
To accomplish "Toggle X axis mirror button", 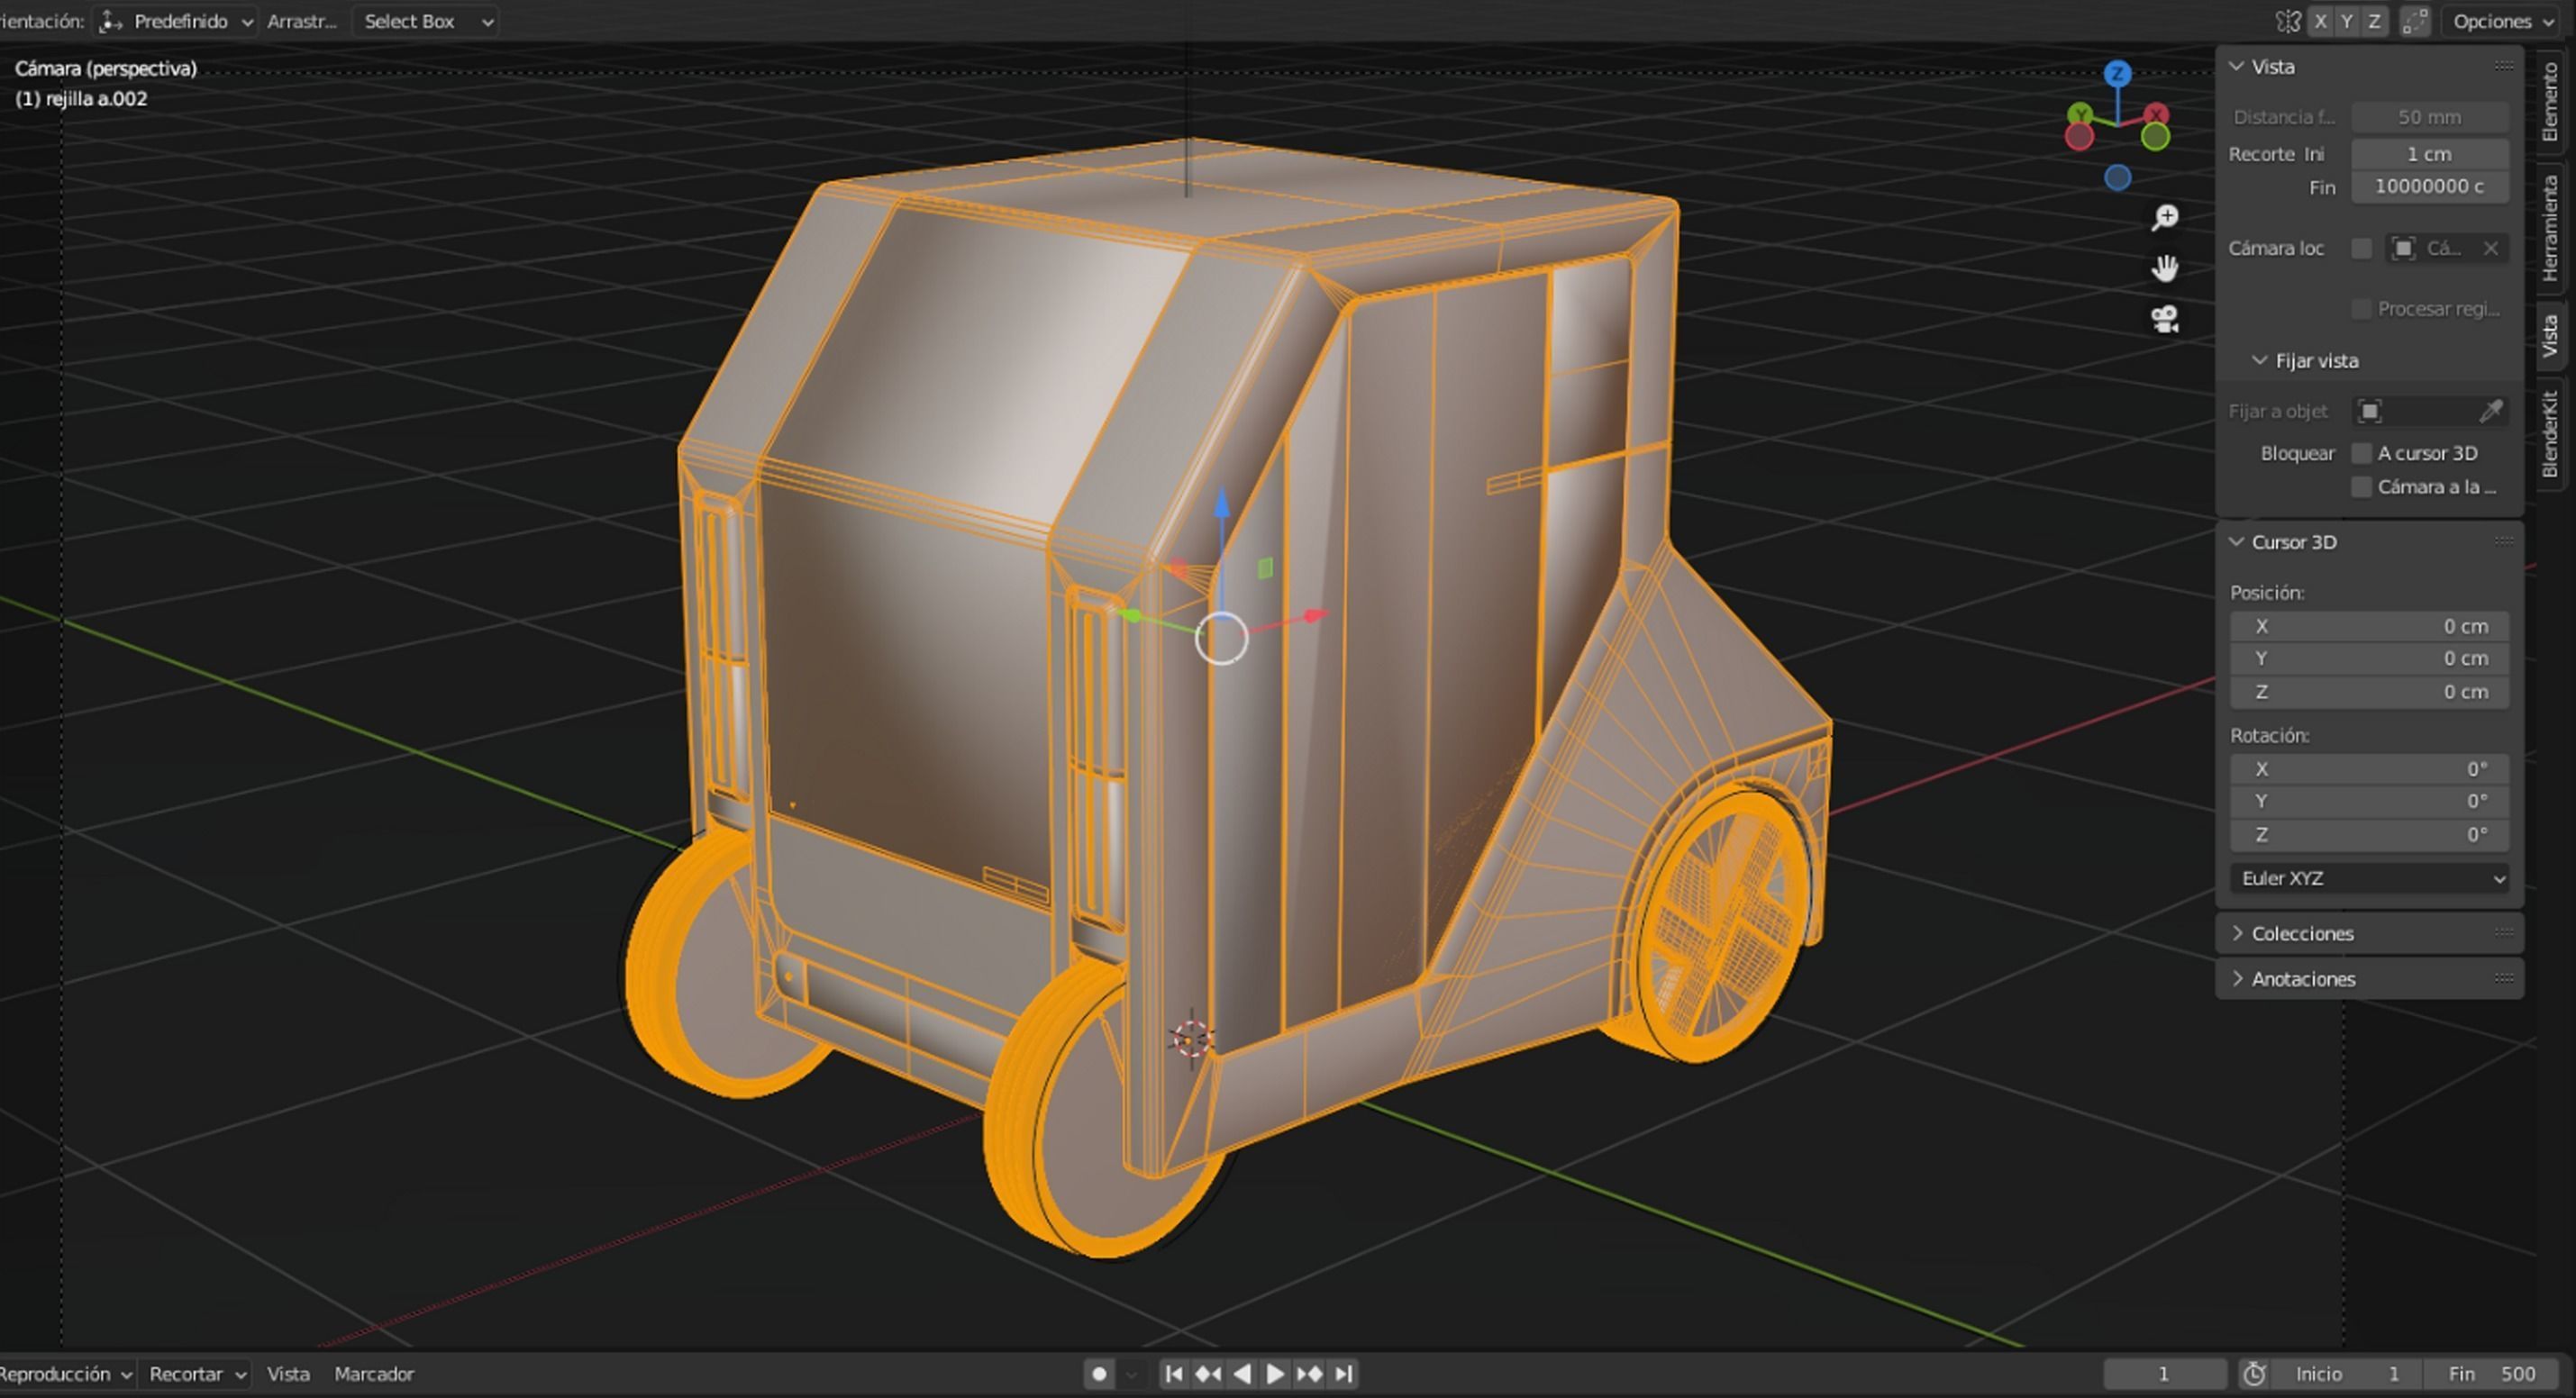I will [x=2321, y=21].
